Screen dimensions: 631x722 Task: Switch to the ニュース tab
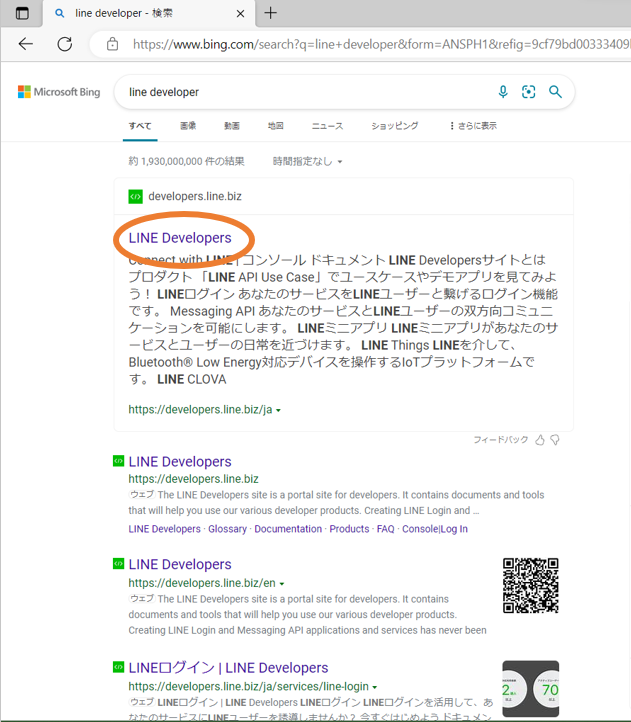327,126
